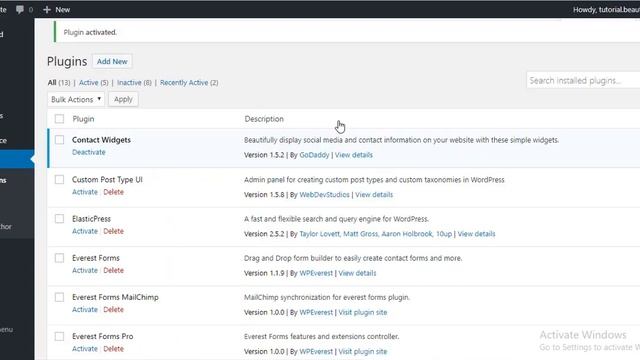Click the Contact Widgets plugin name
The height and width of the screenshot is (360, 640).
[101, 140]
